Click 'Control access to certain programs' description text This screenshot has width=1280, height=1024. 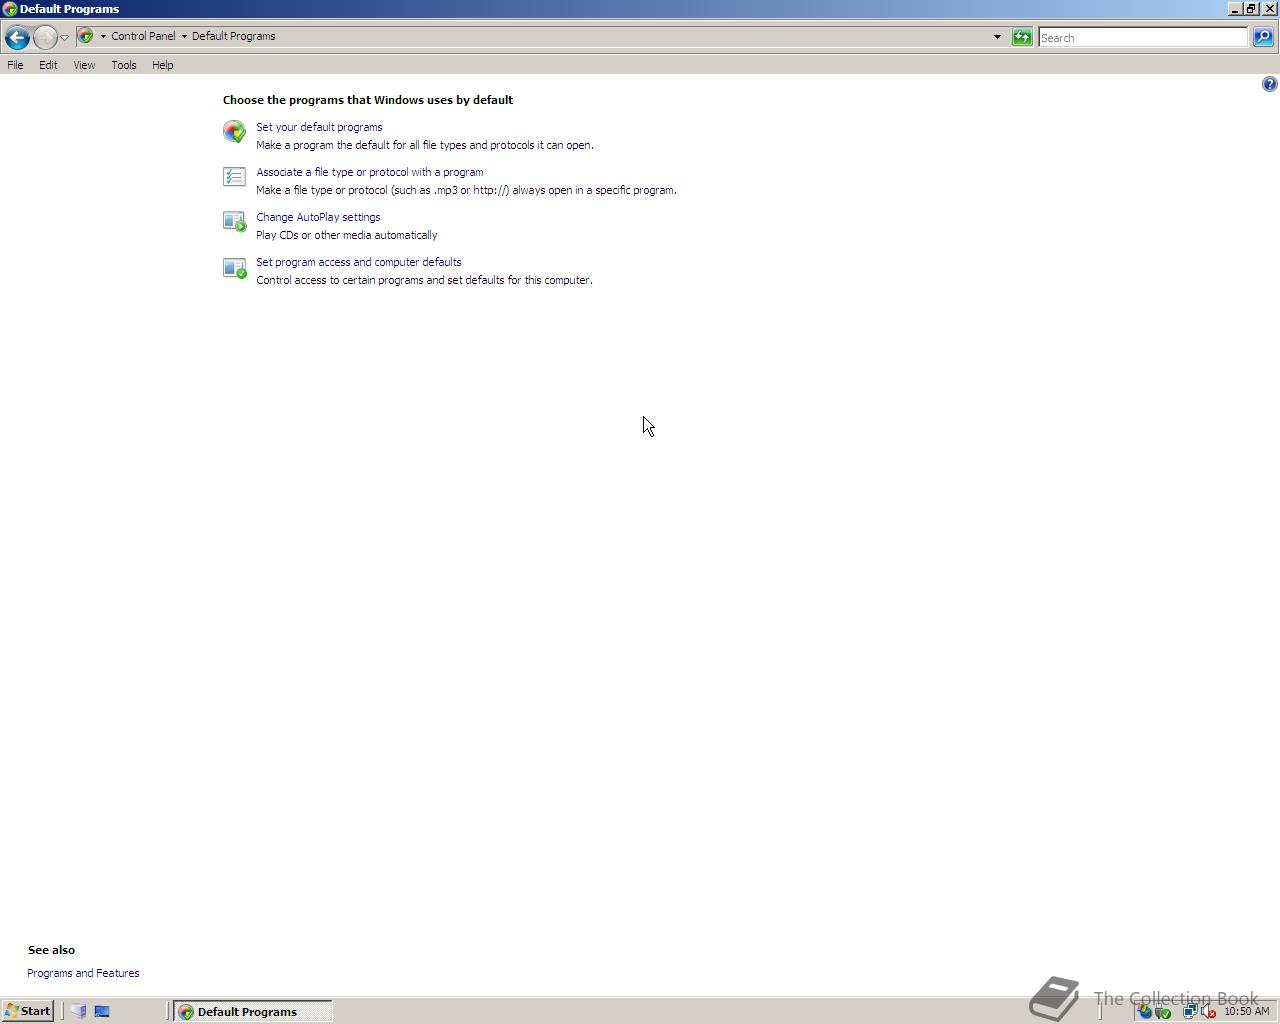(424, 280)
